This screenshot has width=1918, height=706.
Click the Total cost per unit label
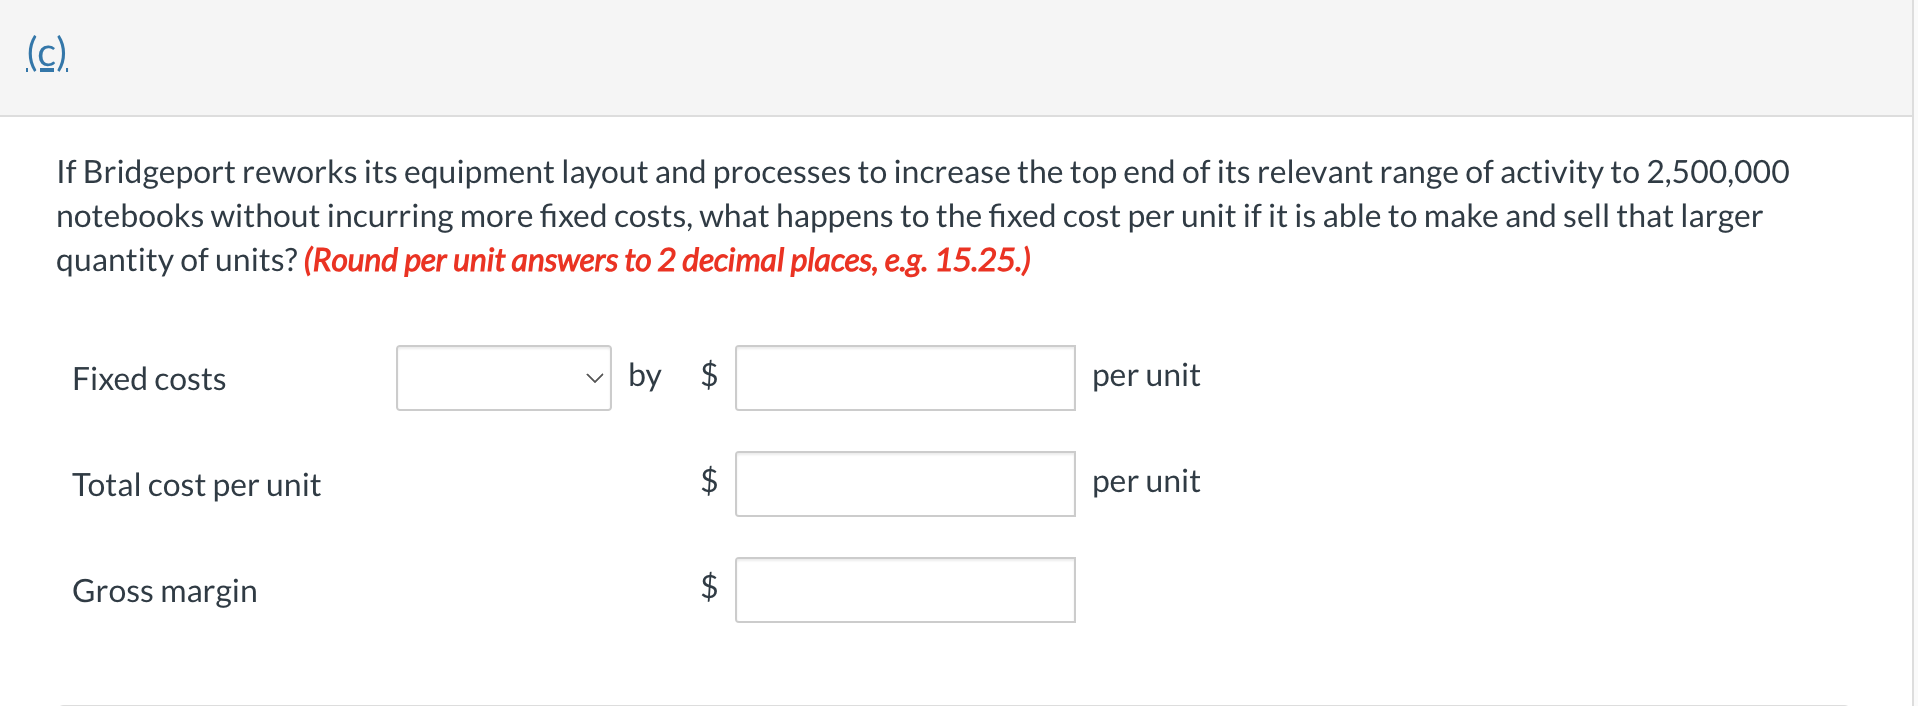(196, 485)
